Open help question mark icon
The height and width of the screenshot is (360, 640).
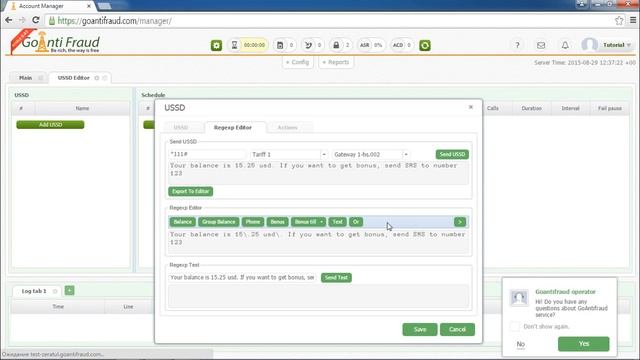pos(517,45)
